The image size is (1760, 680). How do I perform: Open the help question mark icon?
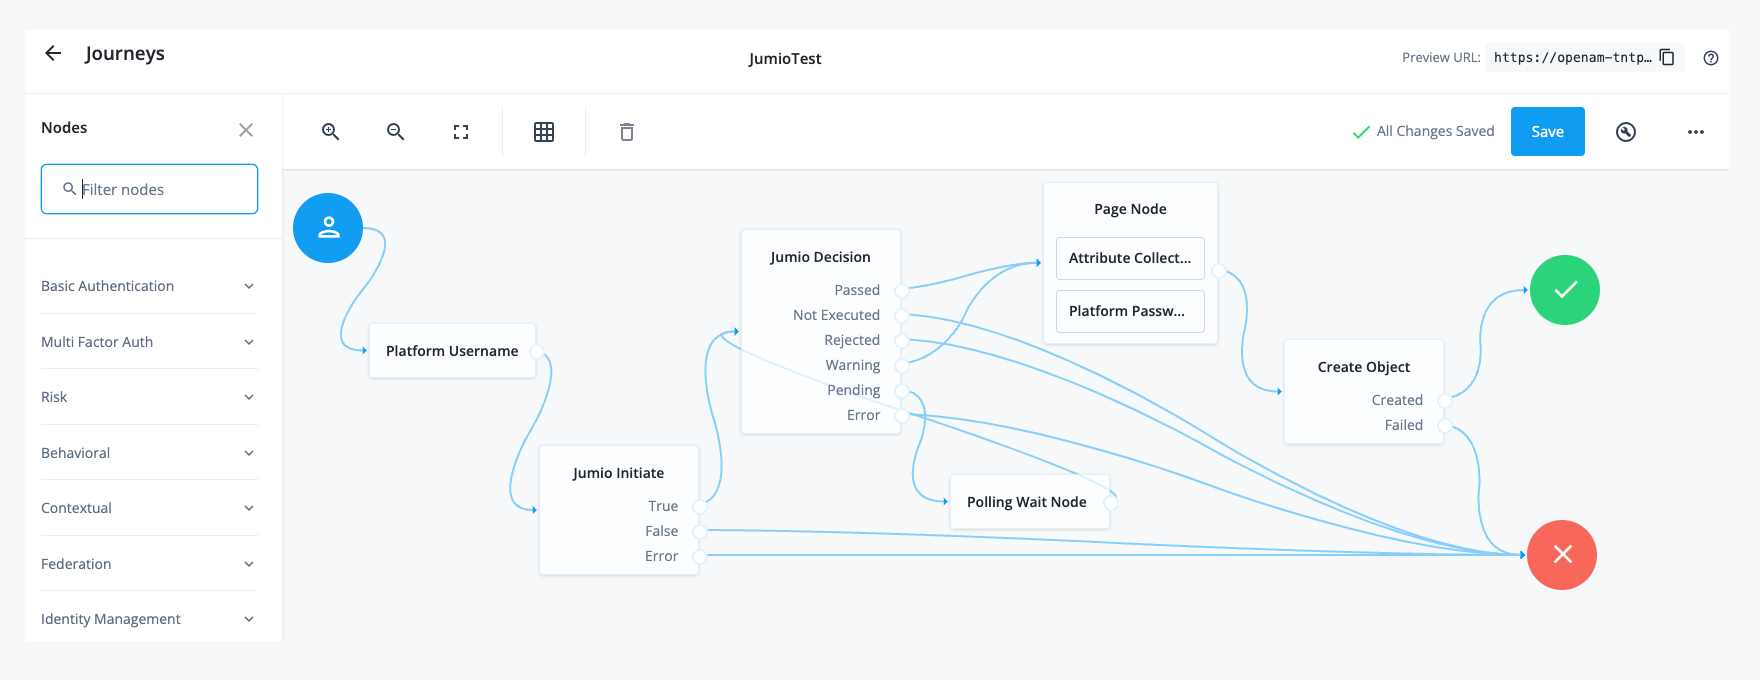(1711, 58)
